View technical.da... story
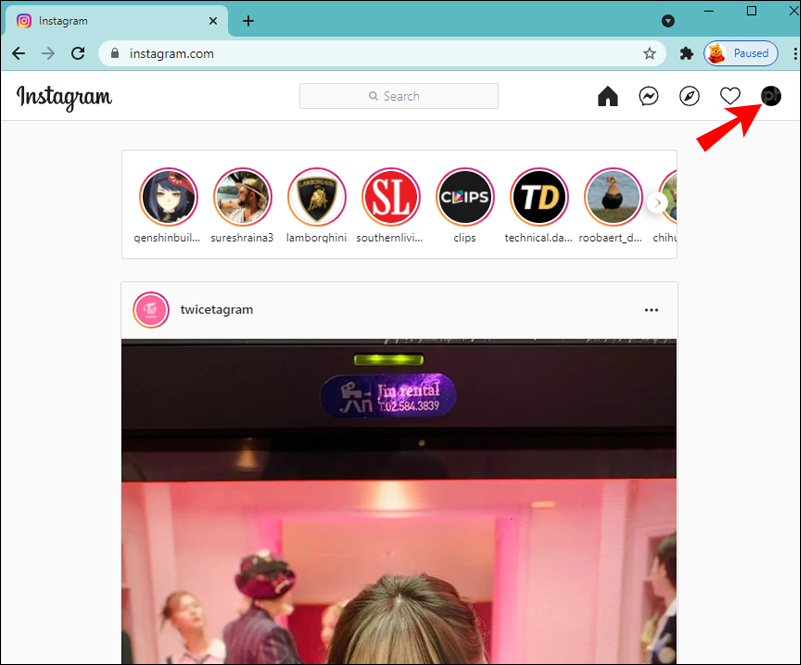 tap(539, 197)
